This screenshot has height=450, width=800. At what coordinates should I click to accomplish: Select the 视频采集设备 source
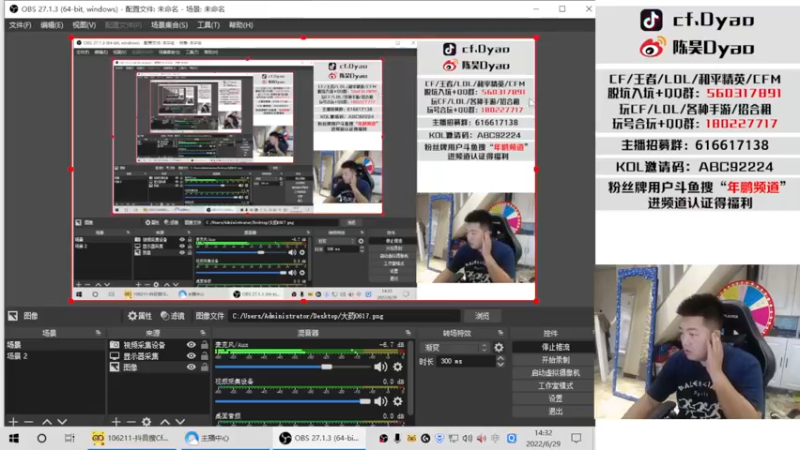(x=145, y=345)
